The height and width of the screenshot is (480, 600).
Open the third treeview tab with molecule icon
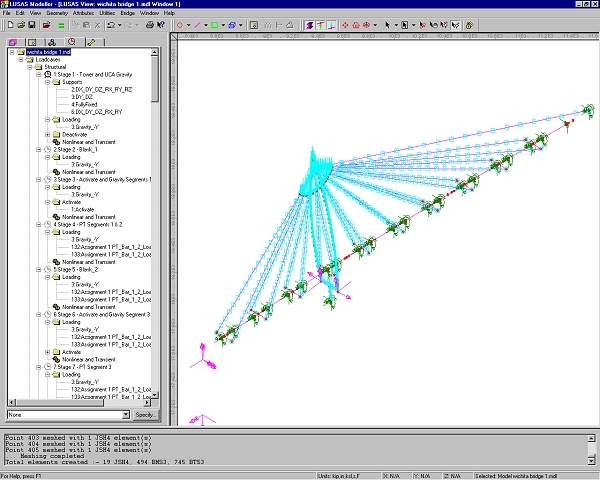point(53,42)
